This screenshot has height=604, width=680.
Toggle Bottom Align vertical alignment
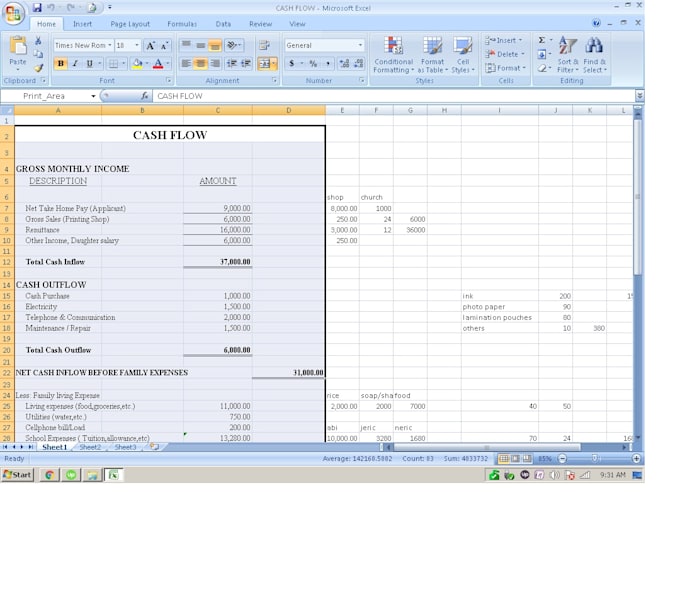pos(215,45)
